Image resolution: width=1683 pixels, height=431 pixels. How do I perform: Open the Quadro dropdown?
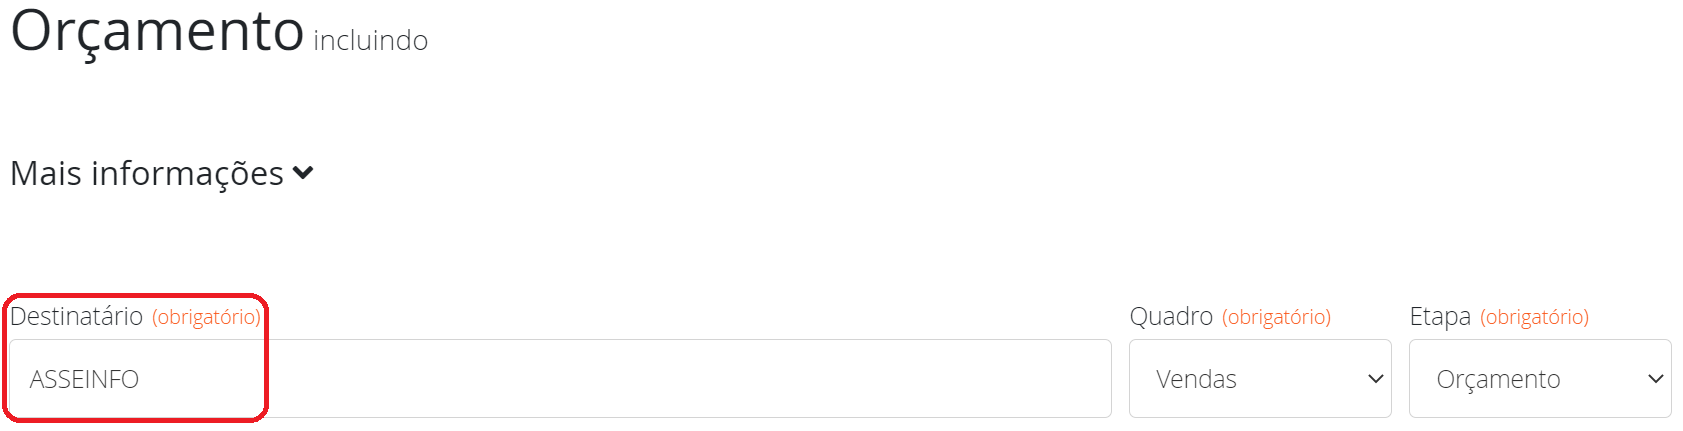coord(1259,379)
